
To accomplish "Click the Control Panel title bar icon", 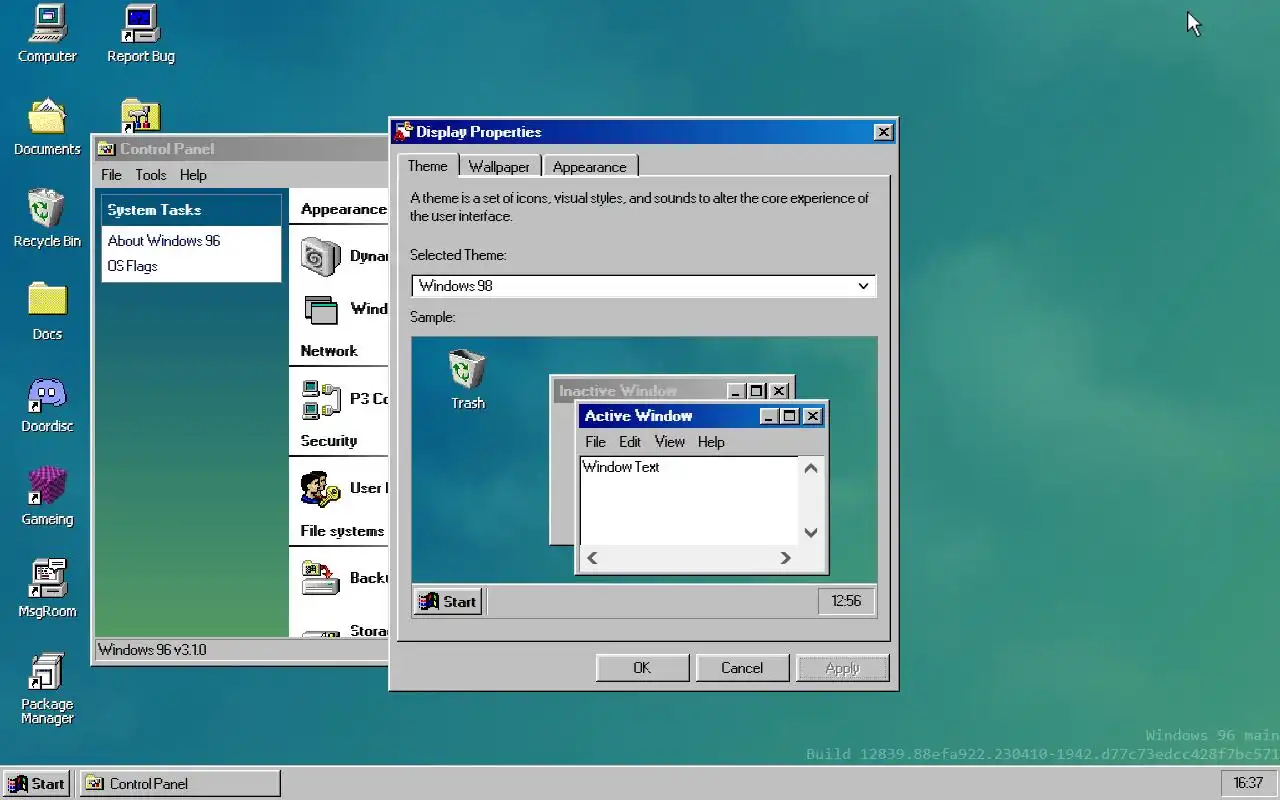I will click(106, 149).
